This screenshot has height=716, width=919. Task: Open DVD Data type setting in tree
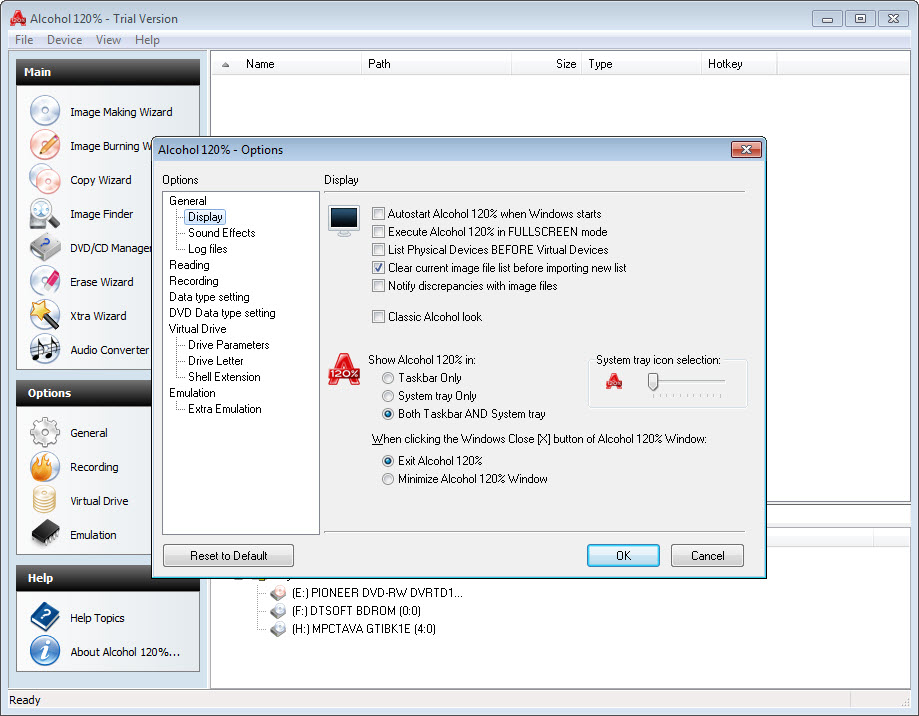pos(222,313)
